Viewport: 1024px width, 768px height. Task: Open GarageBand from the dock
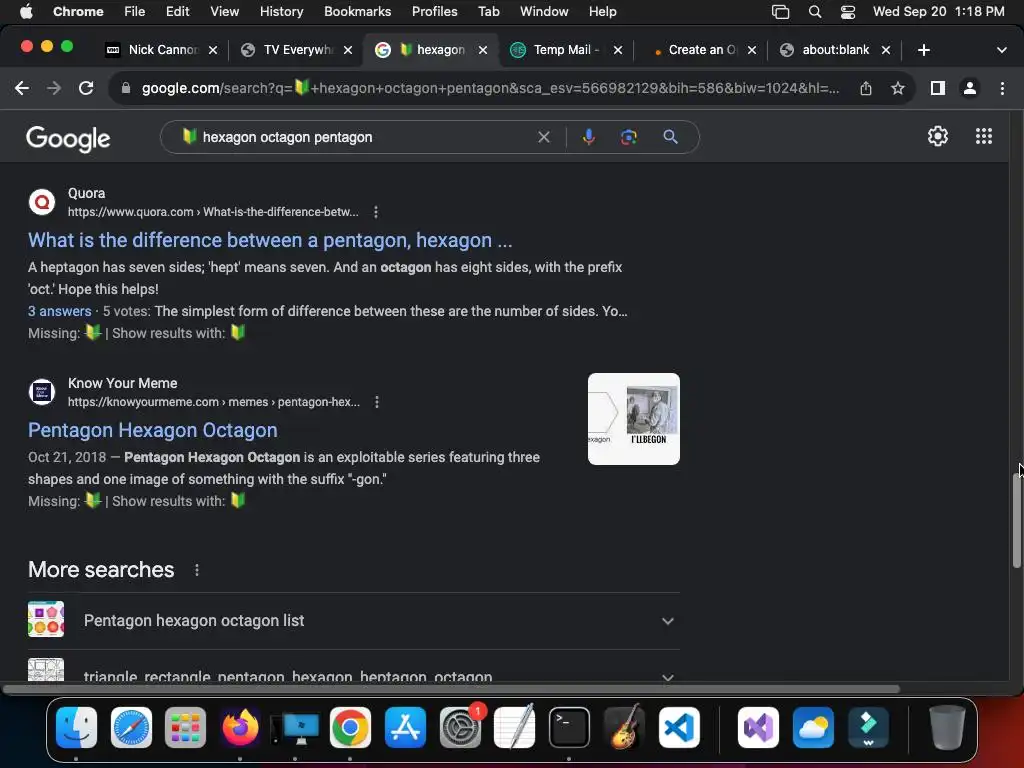(x=624, y=728)
